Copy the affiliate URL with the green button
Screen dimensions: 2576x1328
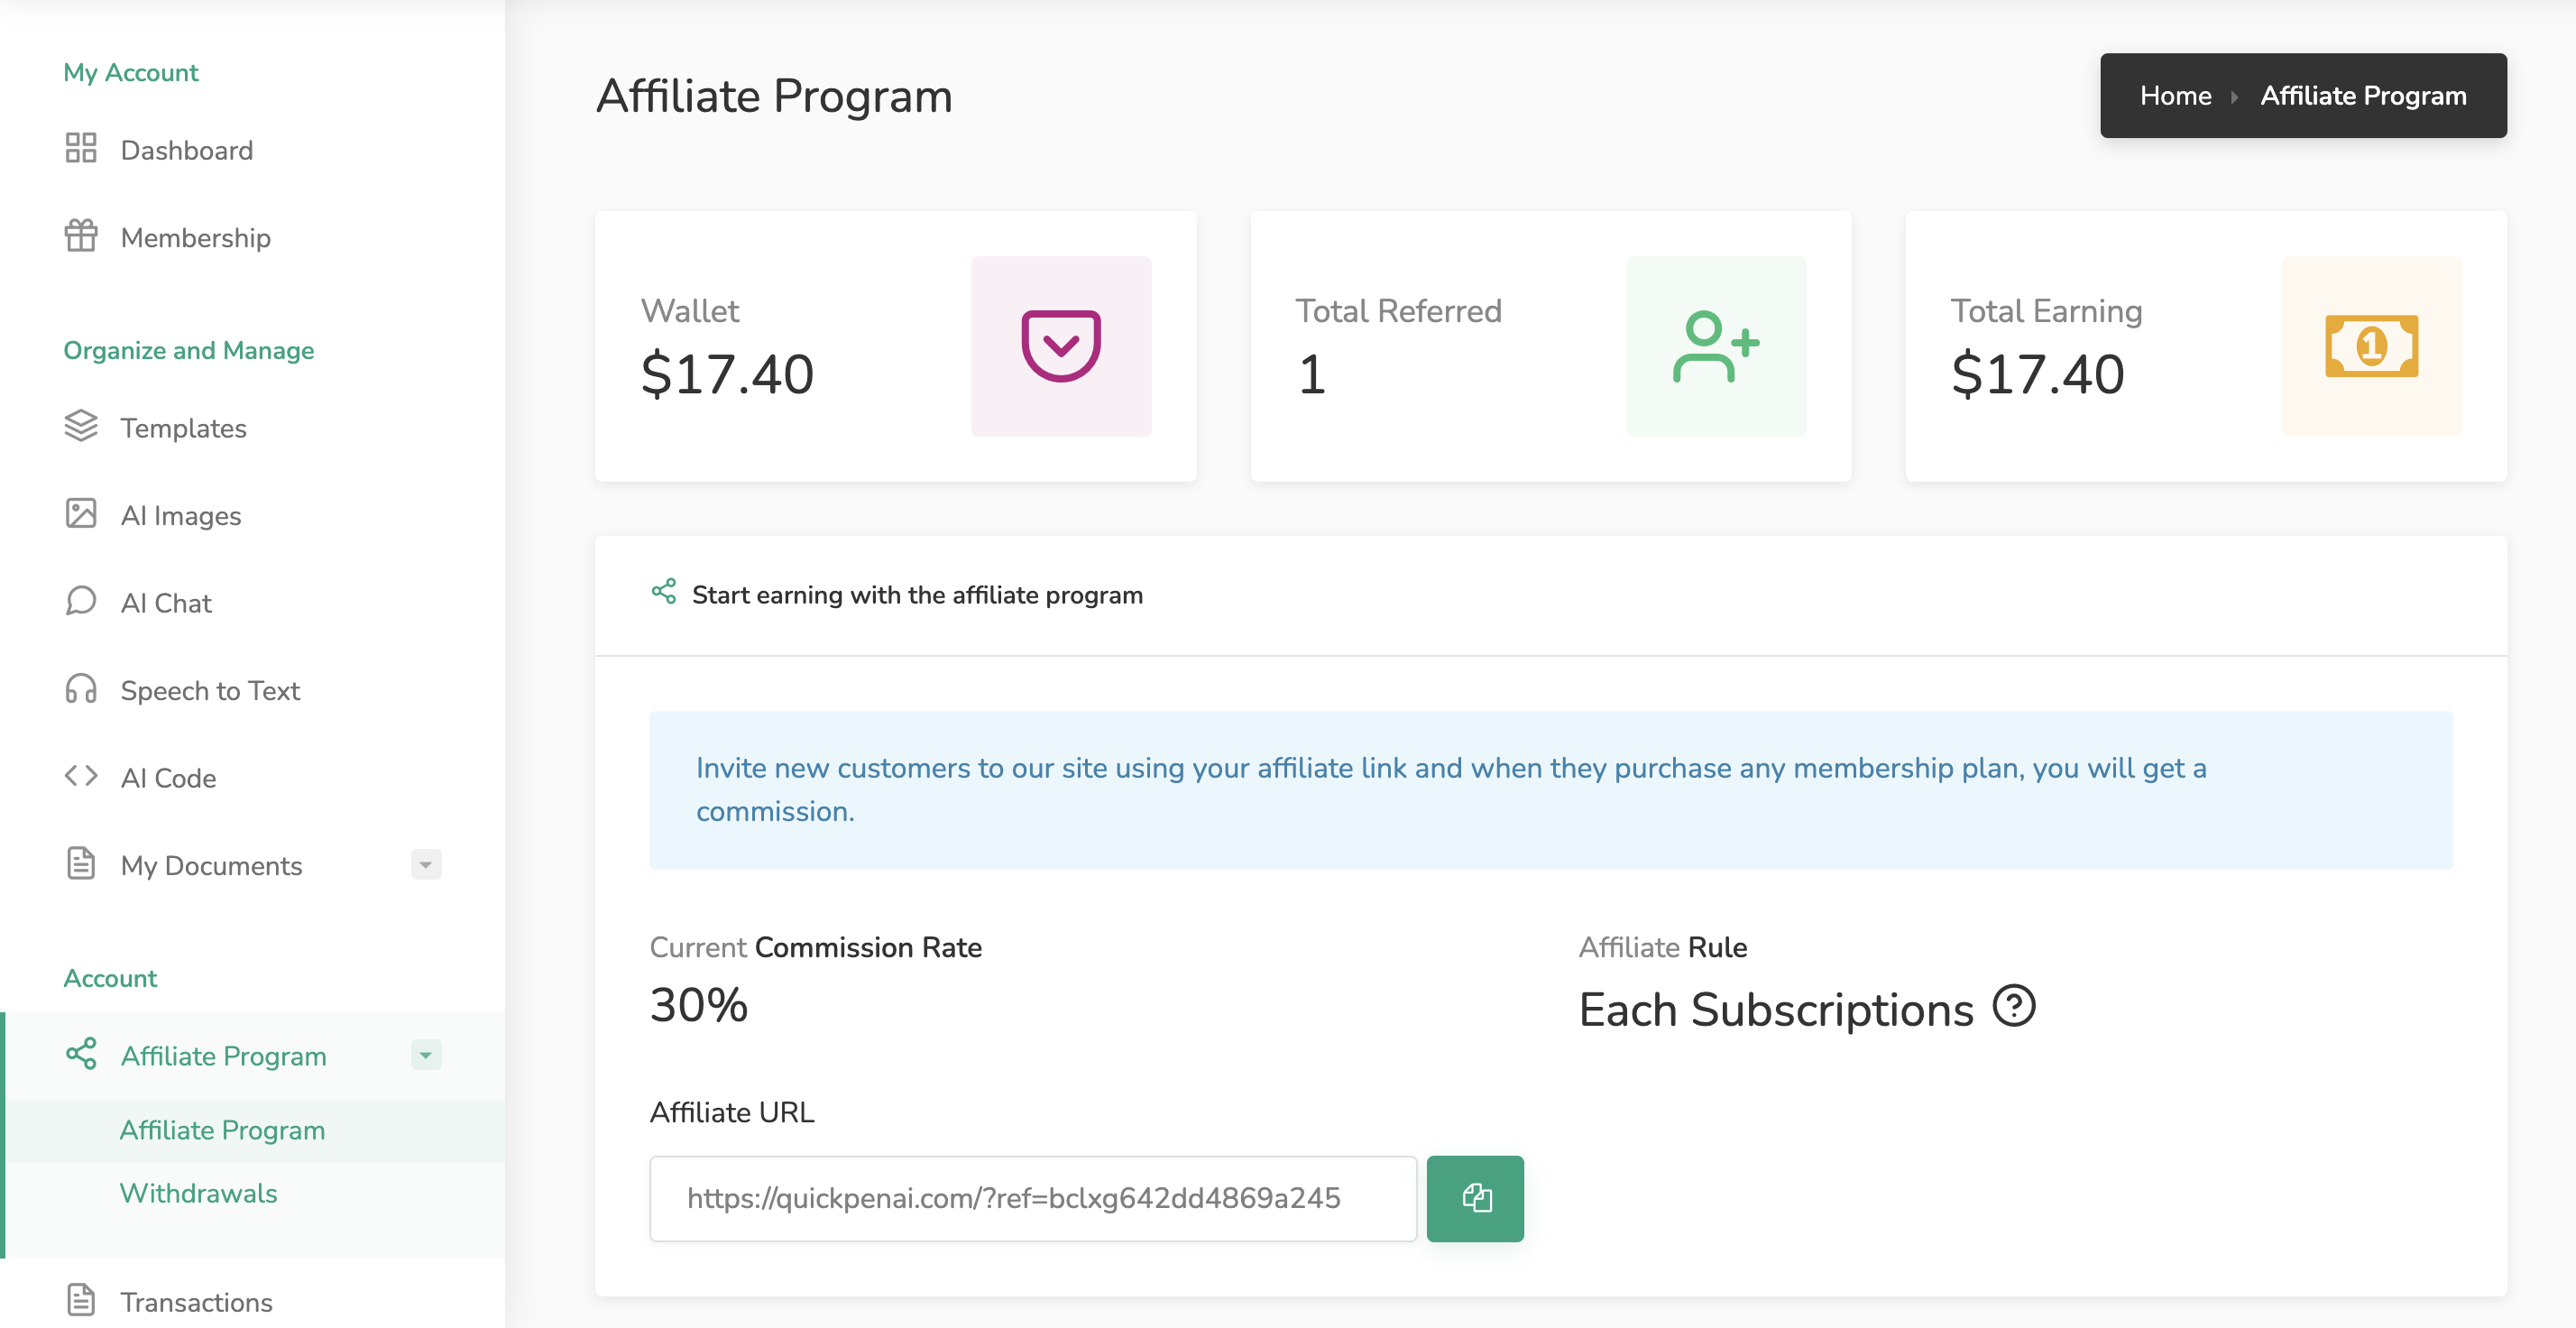tap(1475, 1198)
